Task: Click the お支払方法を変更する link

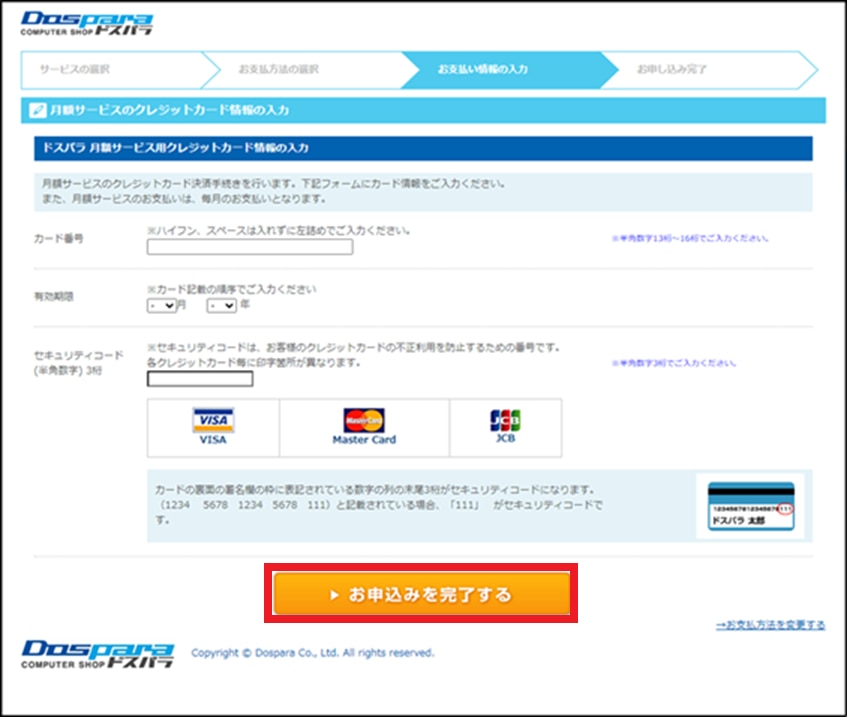Action: coord(770,625)
